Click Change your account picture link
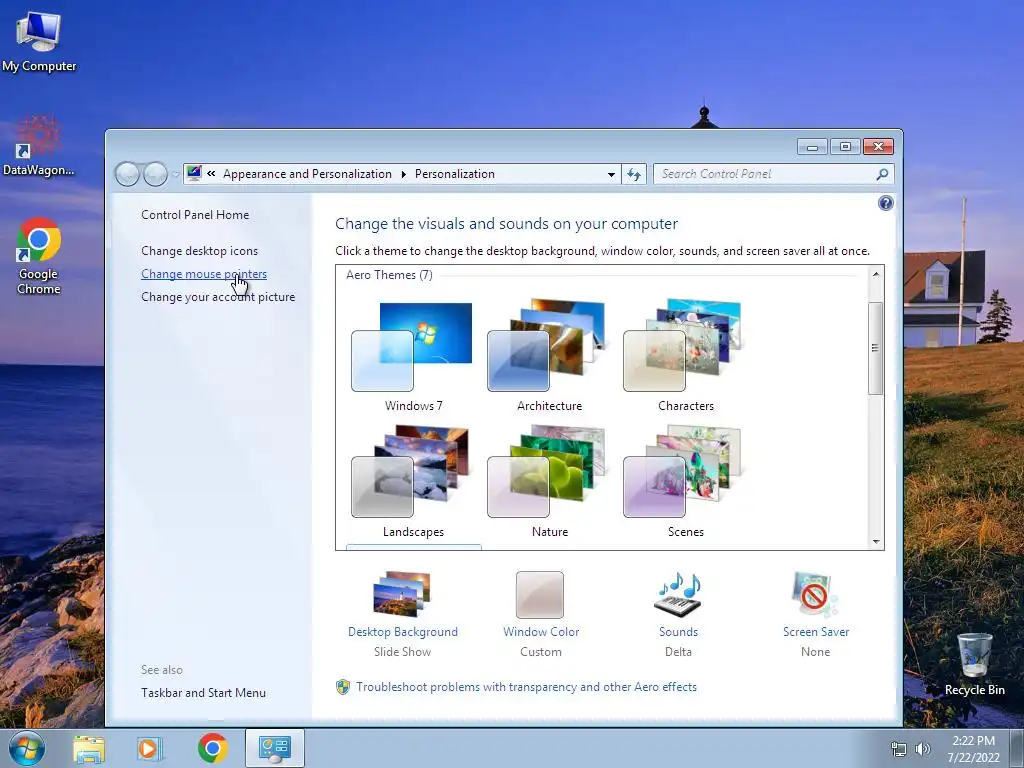The width and height of the screenshot is (1024, 768). coord(218,296)
